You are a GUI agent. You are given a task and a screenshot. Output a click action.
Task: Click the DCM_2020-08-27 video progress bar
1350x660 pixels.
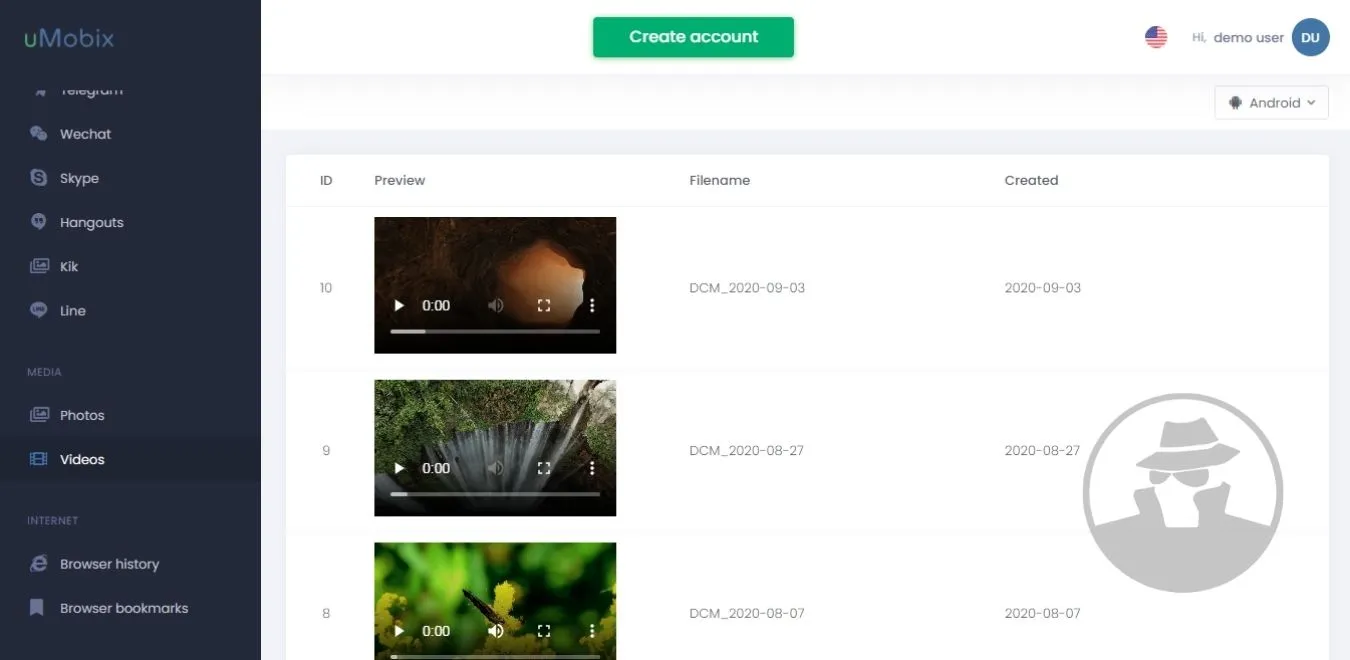point(495,494)
